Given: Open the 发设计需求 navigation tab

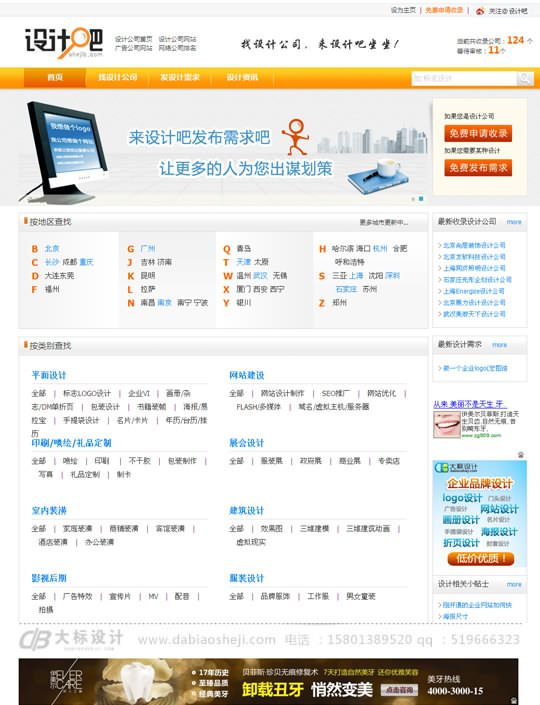Looking at the screenshot, I should click(179, 77).
